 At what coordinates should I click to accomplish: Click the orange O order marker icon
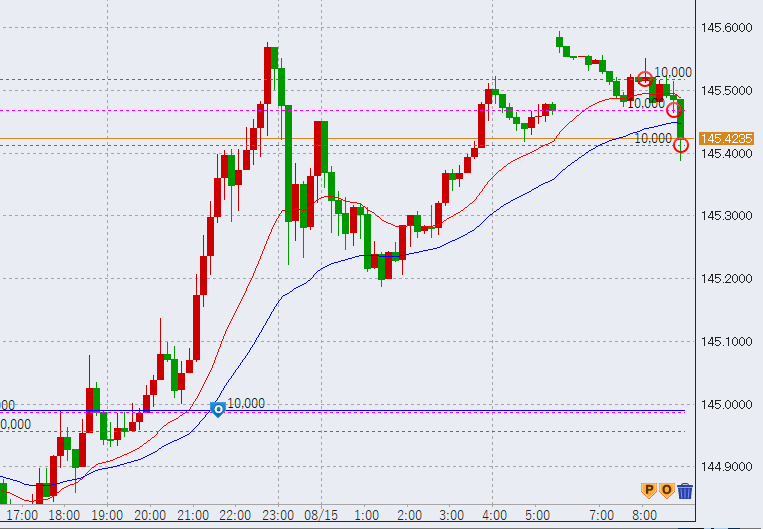coord(666,490)
